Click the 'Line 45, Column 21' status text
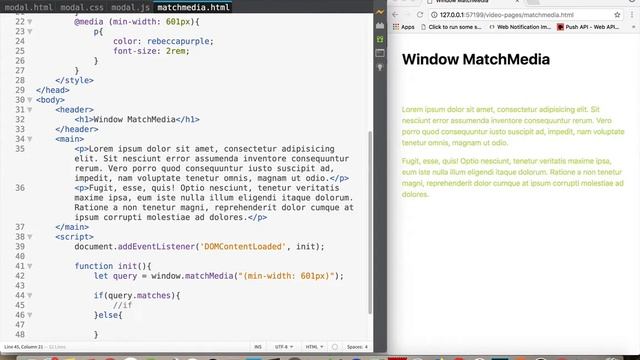Image resolution: width=640 pixels, height=360 pixels. [x=23, y=347]
